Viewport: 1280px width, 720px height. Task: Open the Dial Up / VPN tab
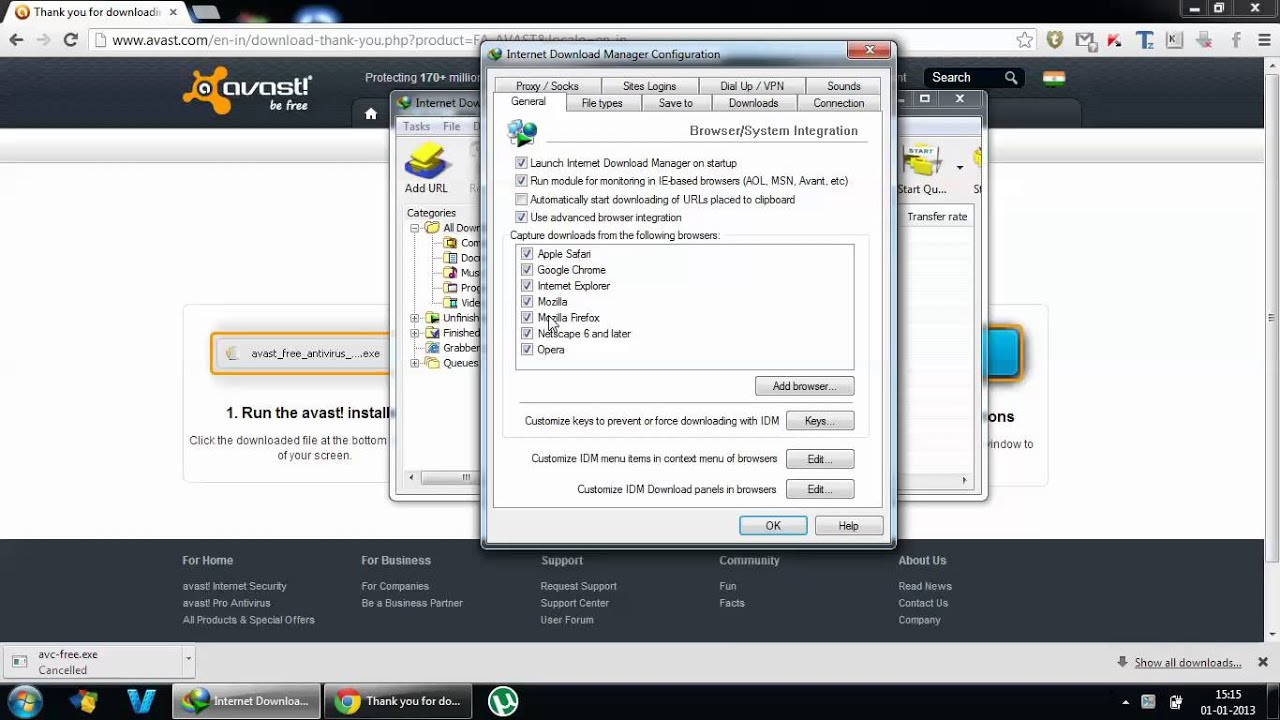pyautogui.click(x=752, y=86)
